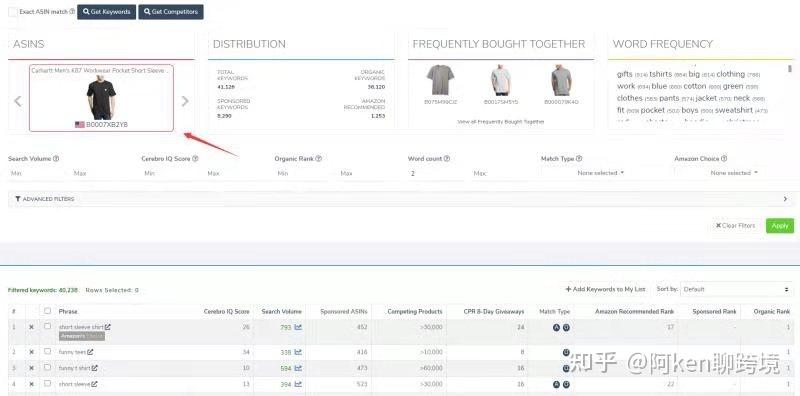This screenshot has height=396, width=800.
Task: Toggle the Exact ASIN match checkbox
Action: 13,12
